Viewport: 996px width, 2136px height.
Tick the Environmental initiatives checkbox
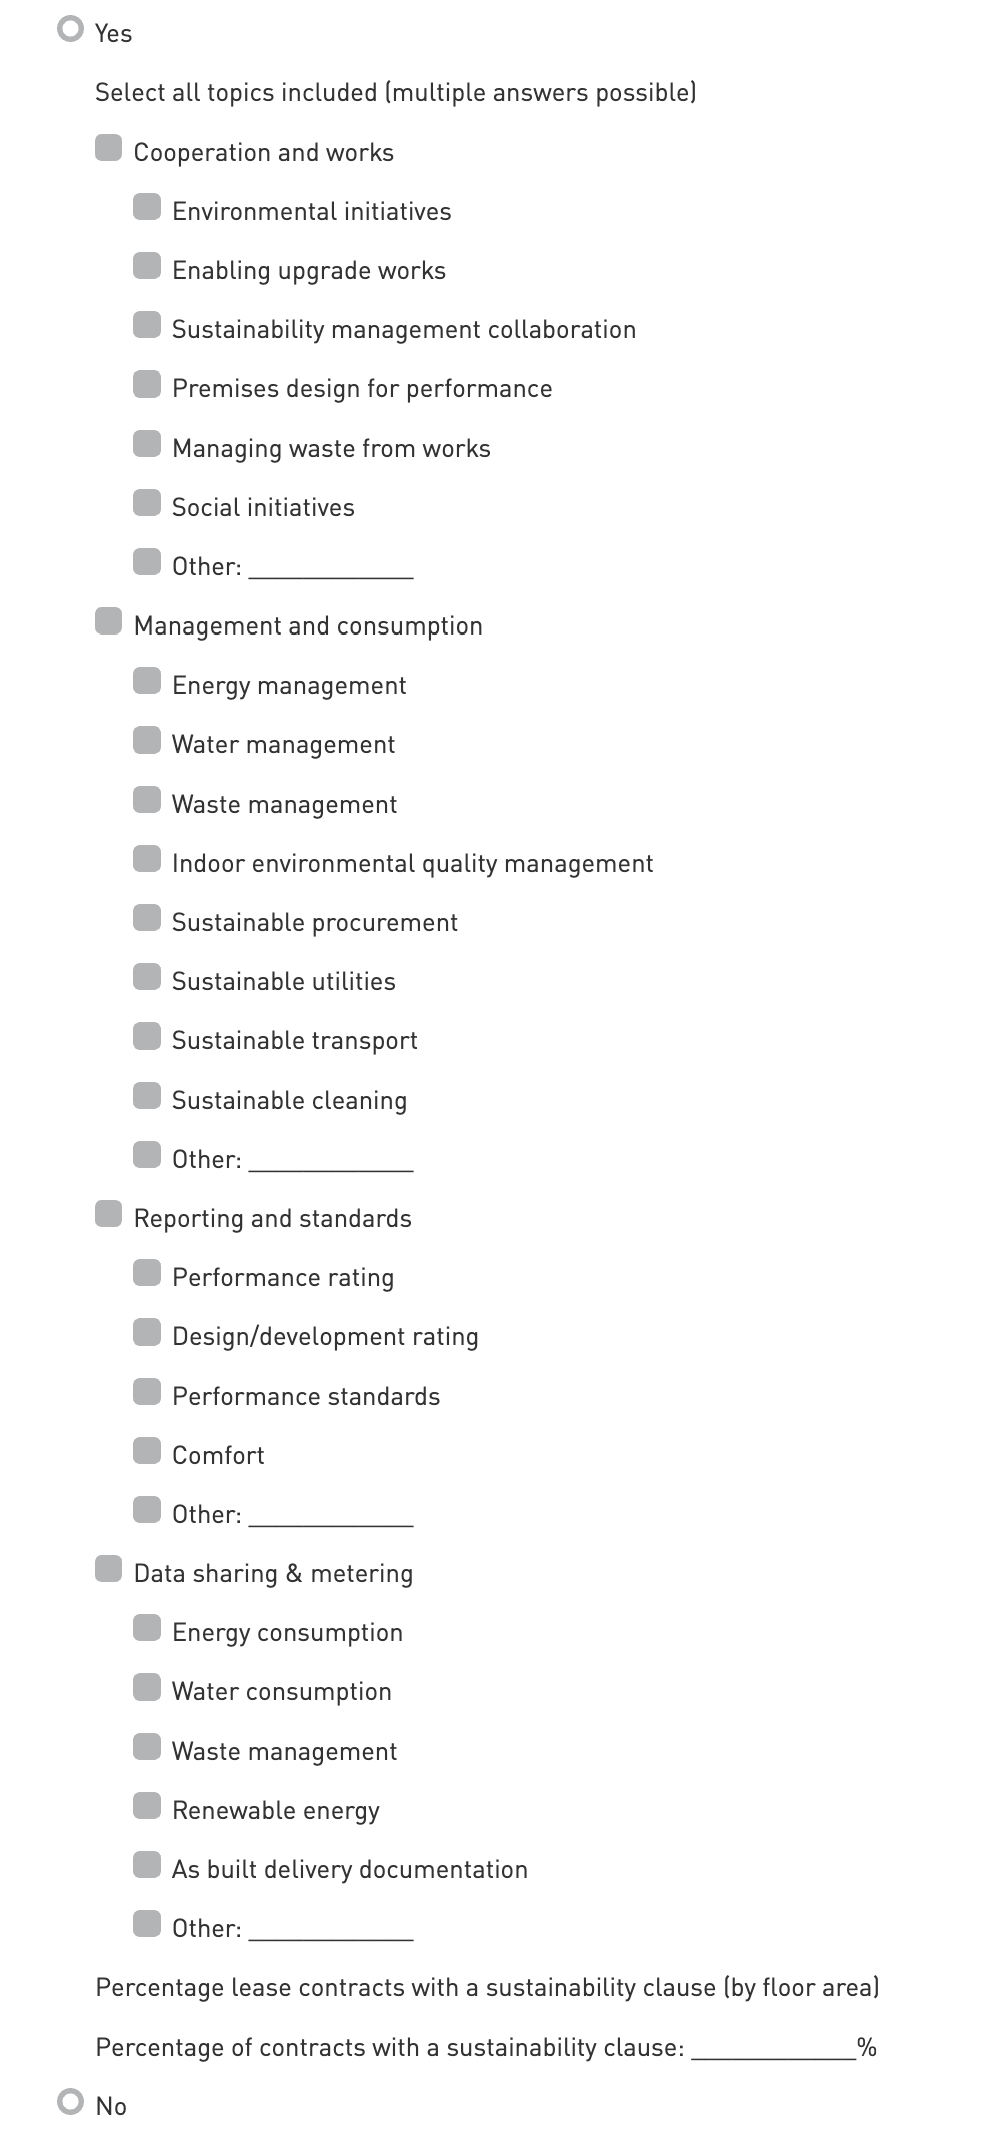(147, 207)
